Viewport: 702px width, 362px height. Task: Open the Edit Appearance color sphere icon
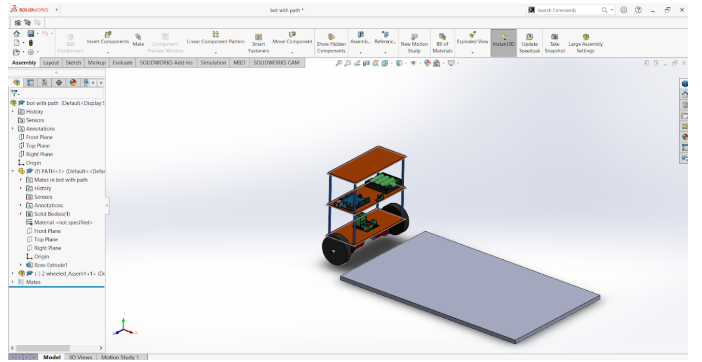click(x=427, y=64)
